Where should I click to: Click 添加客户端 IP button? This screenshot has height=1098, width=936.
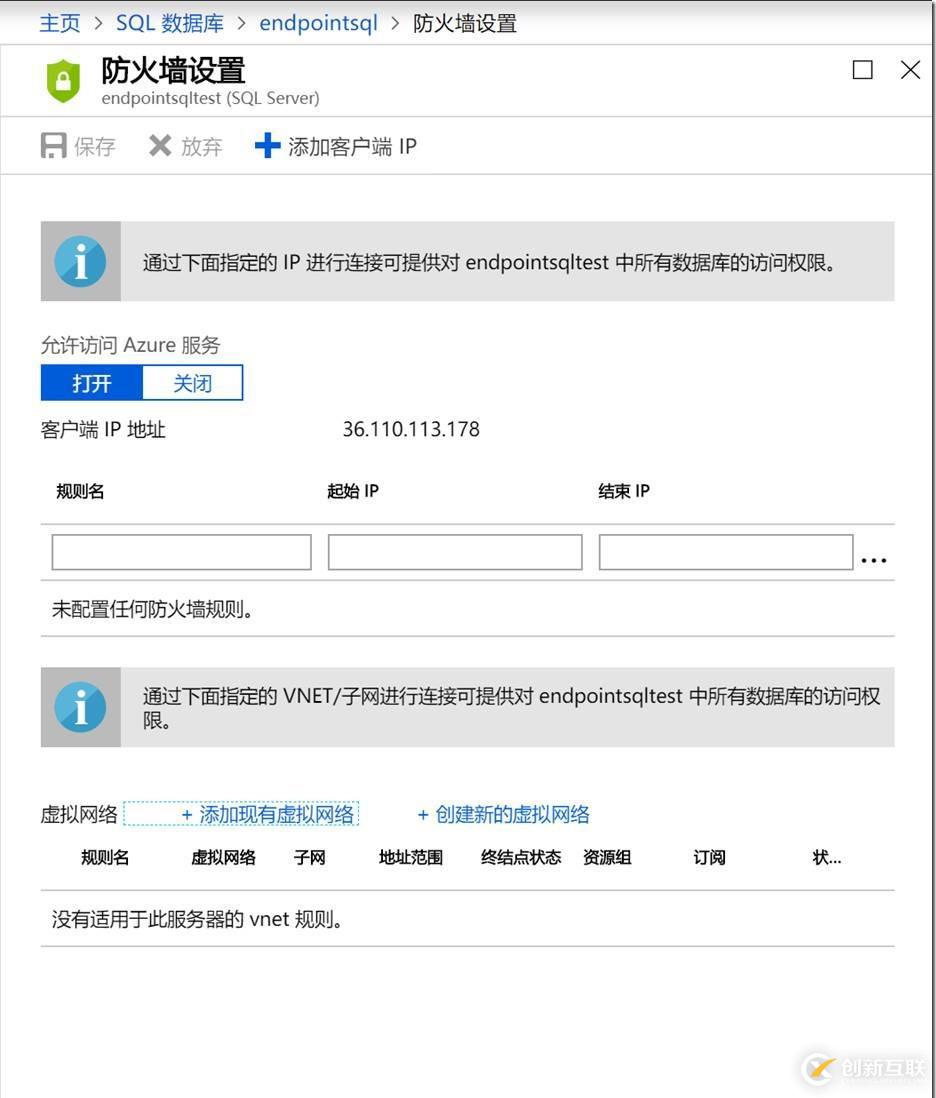(x=335, y=146)
